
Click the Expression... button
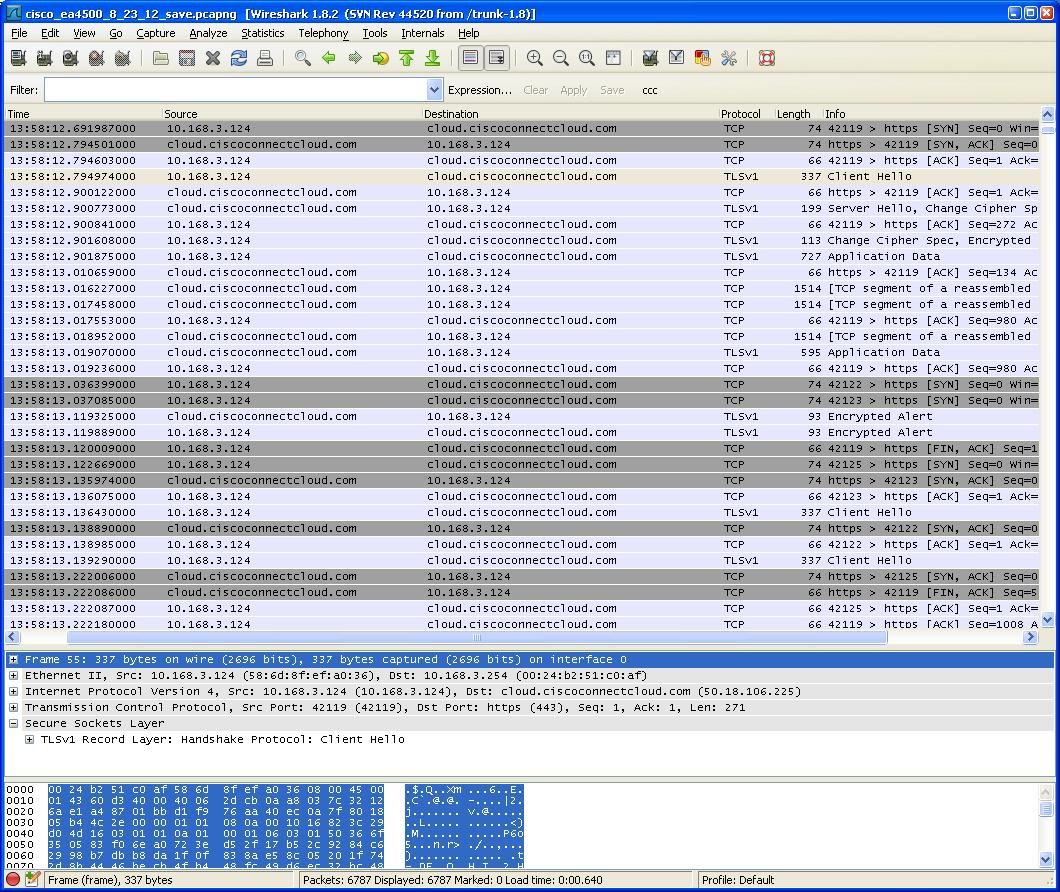point(480,90)
